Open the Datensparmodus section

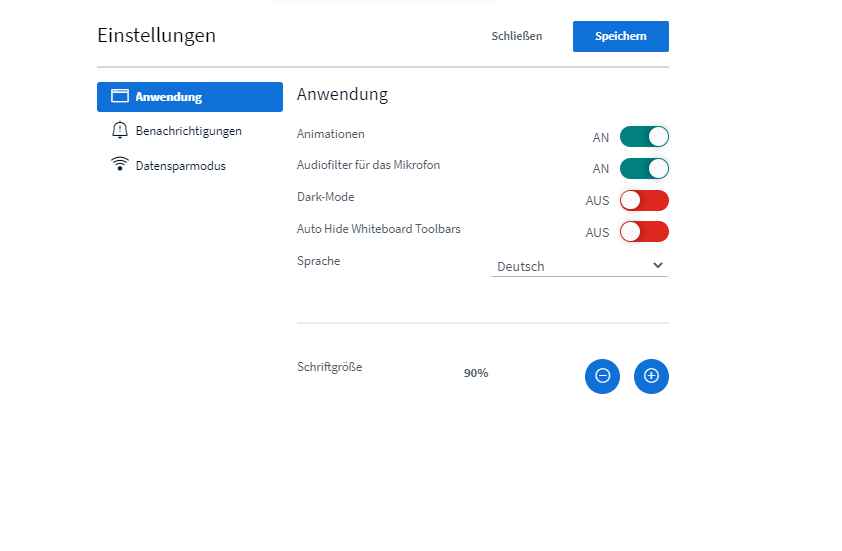pyautogui.click(x=180, y=165)
